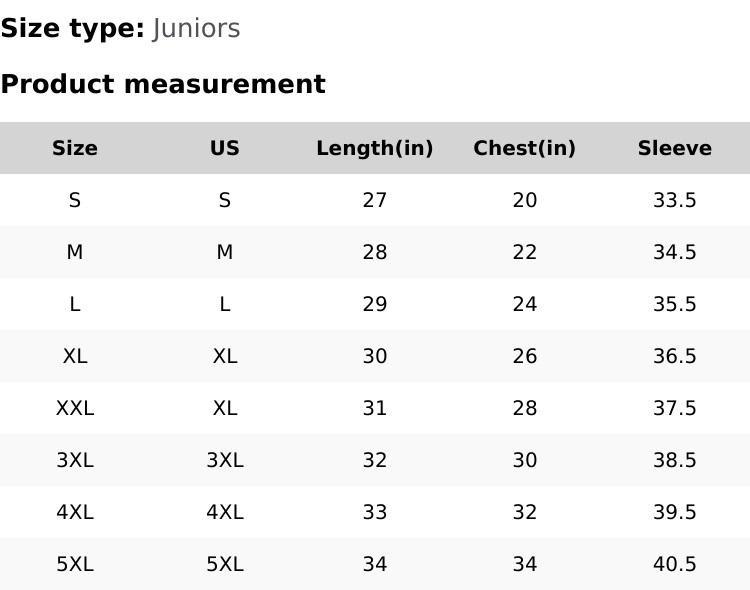Screen dimensions: 750x590
Task: Click the chest value 22
Action: tap(525, 252)
